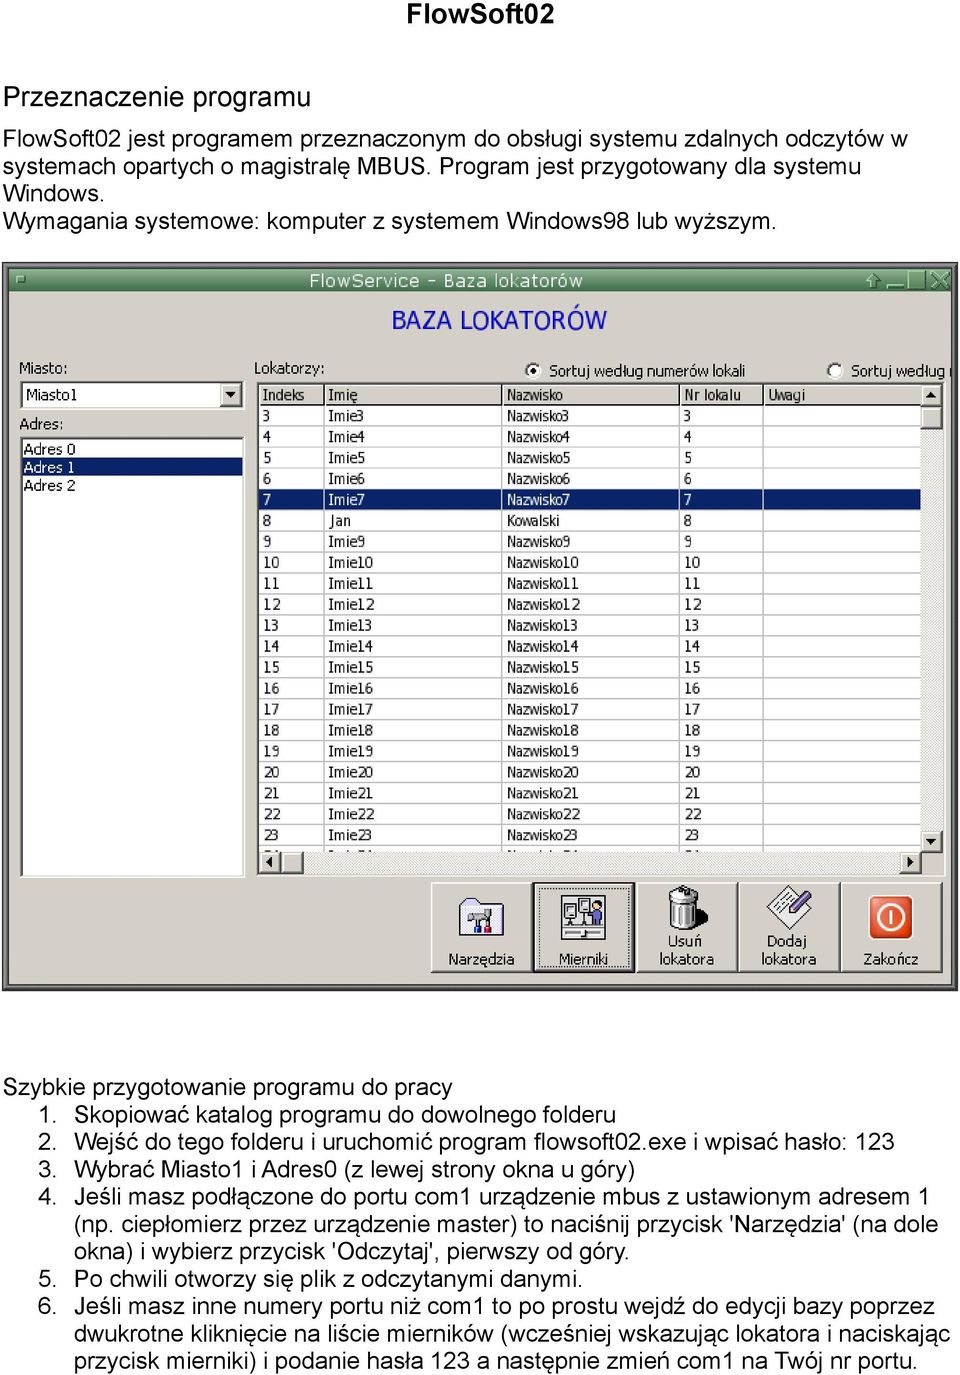The height and width of the screenshot is (1375, 960).
Task: Click the Nazwisko column header
Action: [590, 395]
